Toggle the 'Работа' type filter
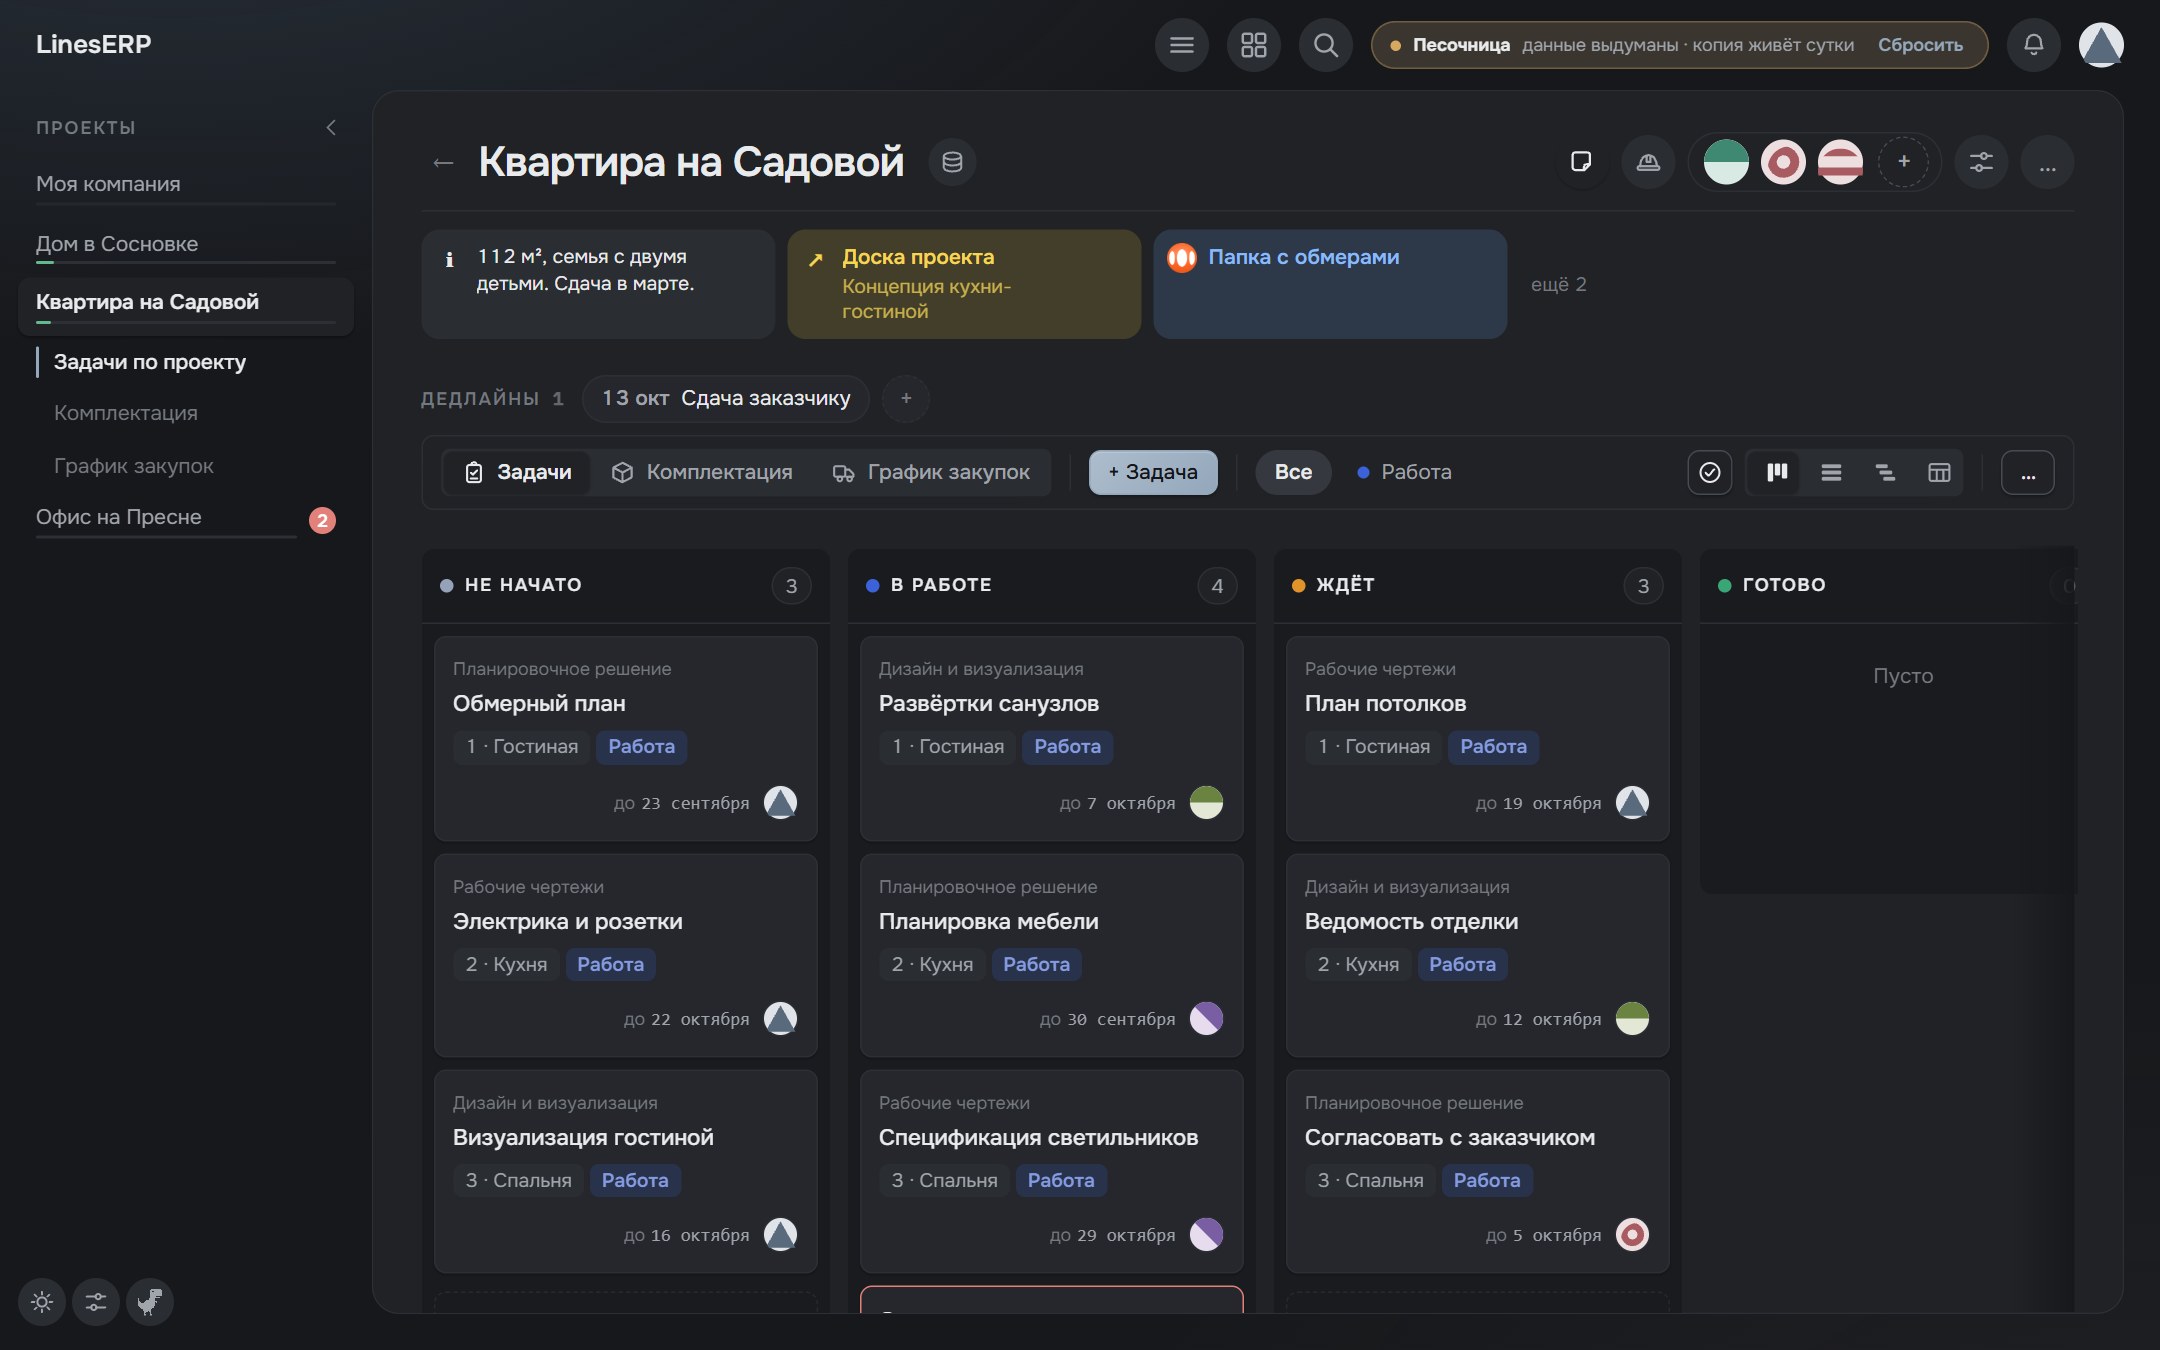This screenshot has height=1350, width=2160. point(1405,472)
